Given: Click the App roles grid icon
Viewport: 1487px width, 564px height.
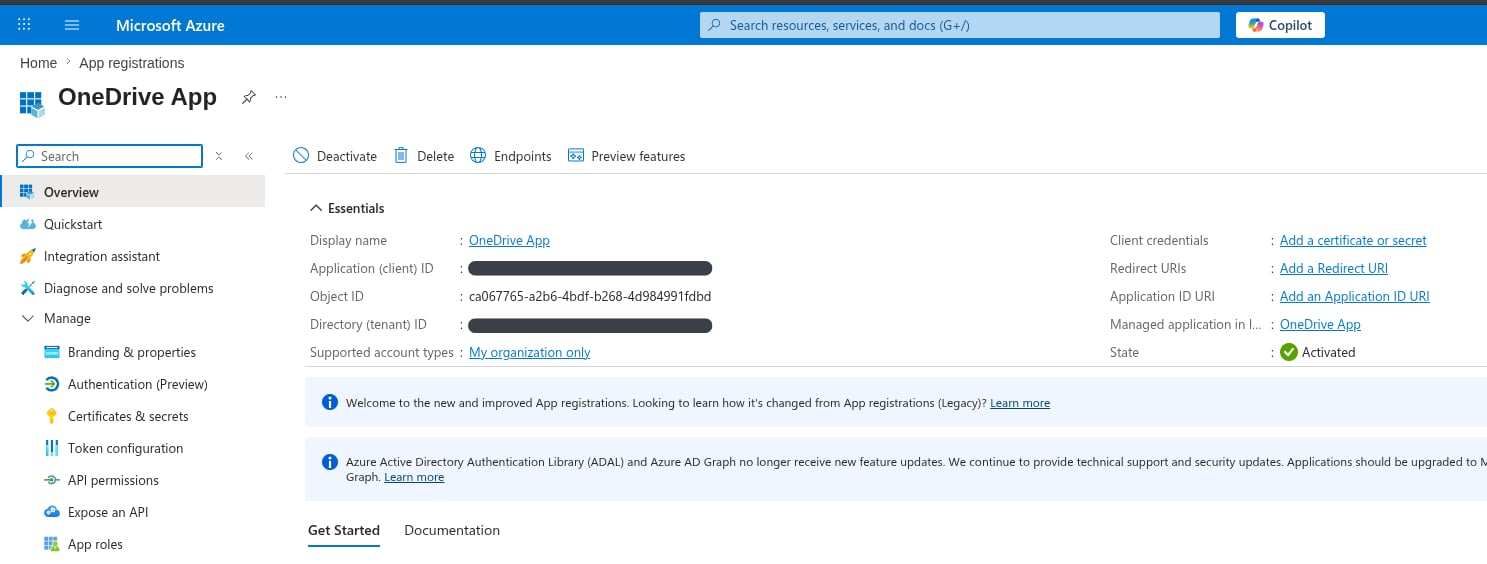Looking at the screenshot, I should point(52,544).
